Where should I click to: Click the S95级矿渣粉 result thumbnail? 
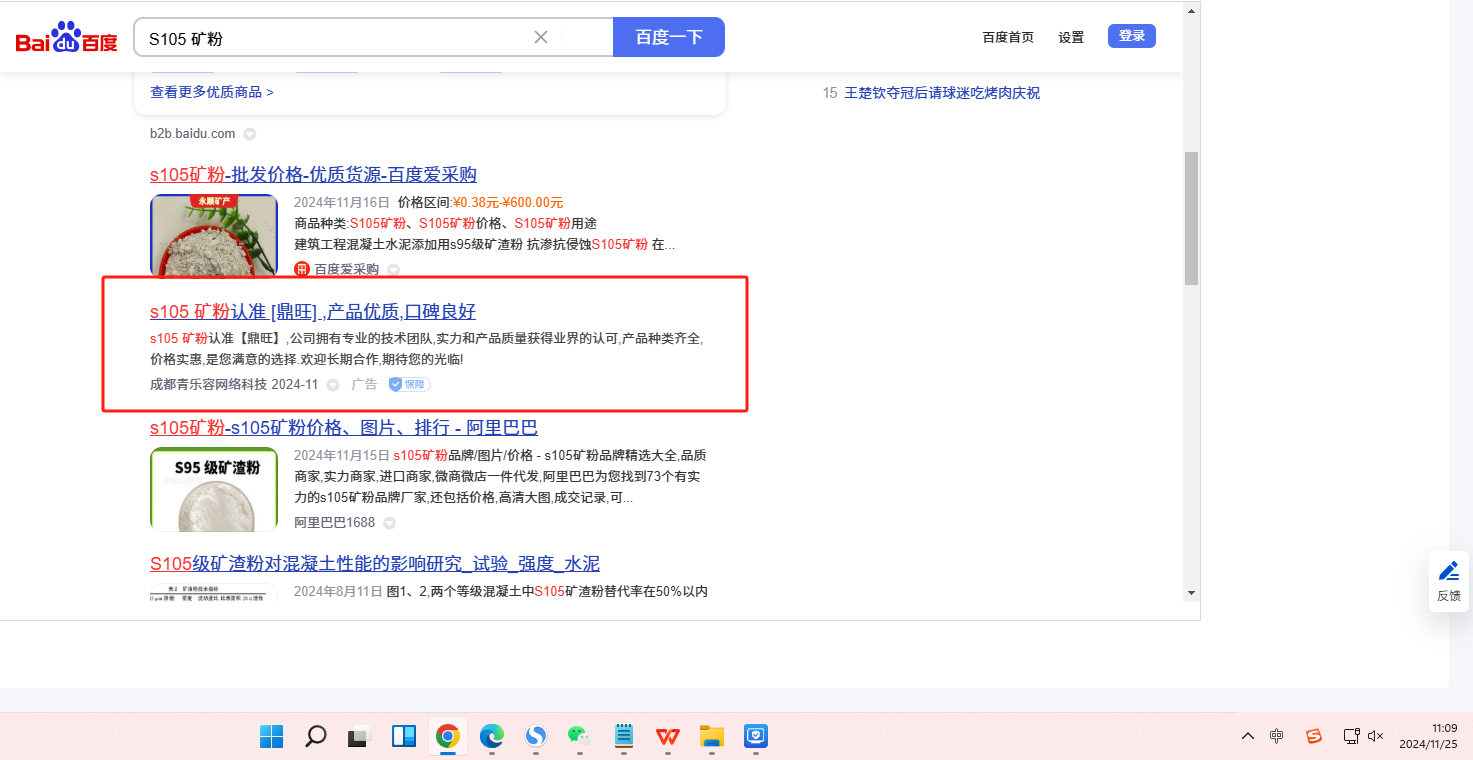pos(214,489)
